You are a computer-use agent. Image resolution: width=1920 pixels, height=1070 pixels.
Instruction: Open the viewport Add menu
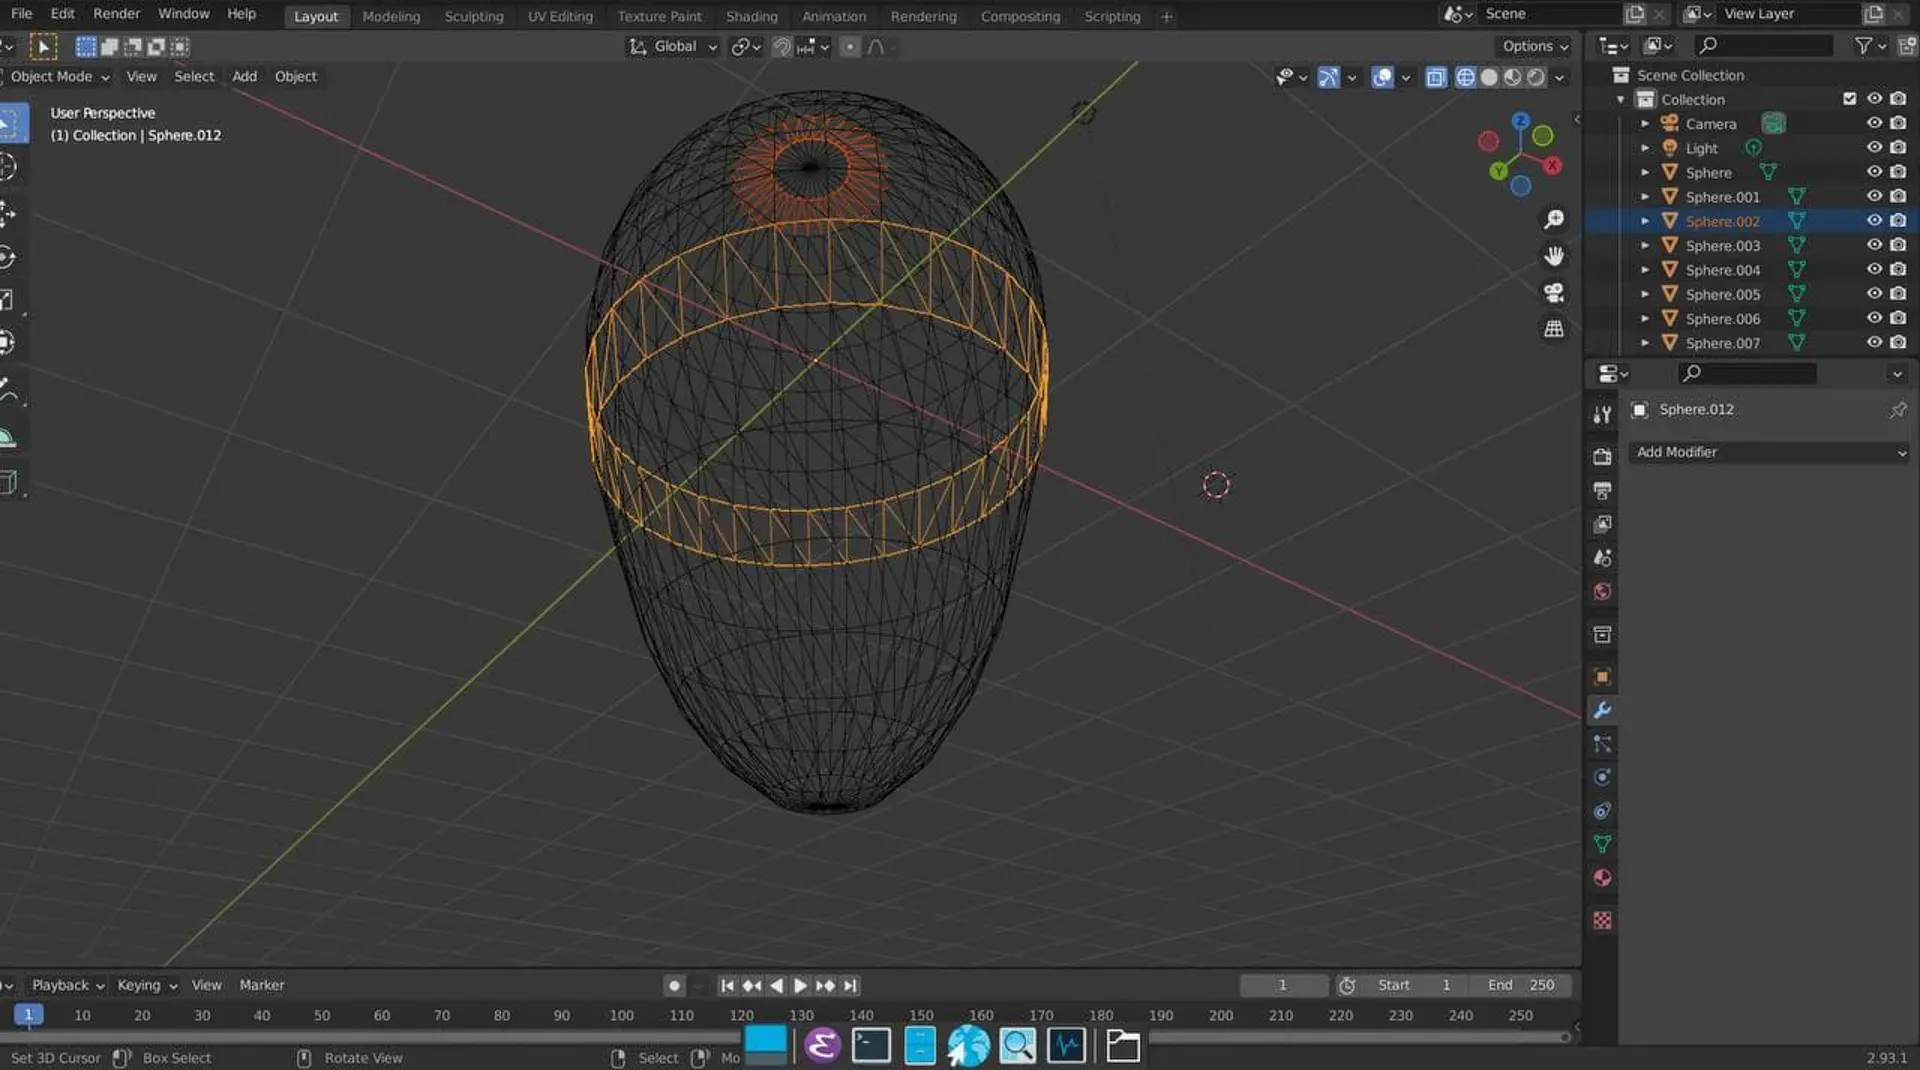pyautogui.click(x=244, y=76)
